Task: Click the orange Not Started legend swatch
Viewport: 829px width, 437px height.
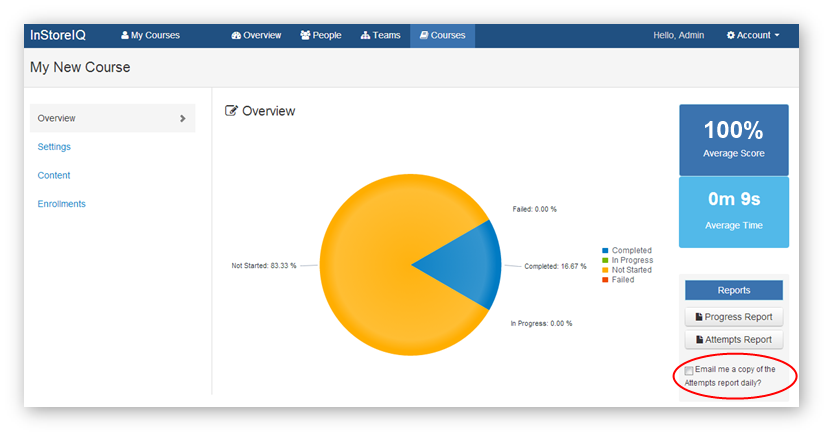Action: 605,270
